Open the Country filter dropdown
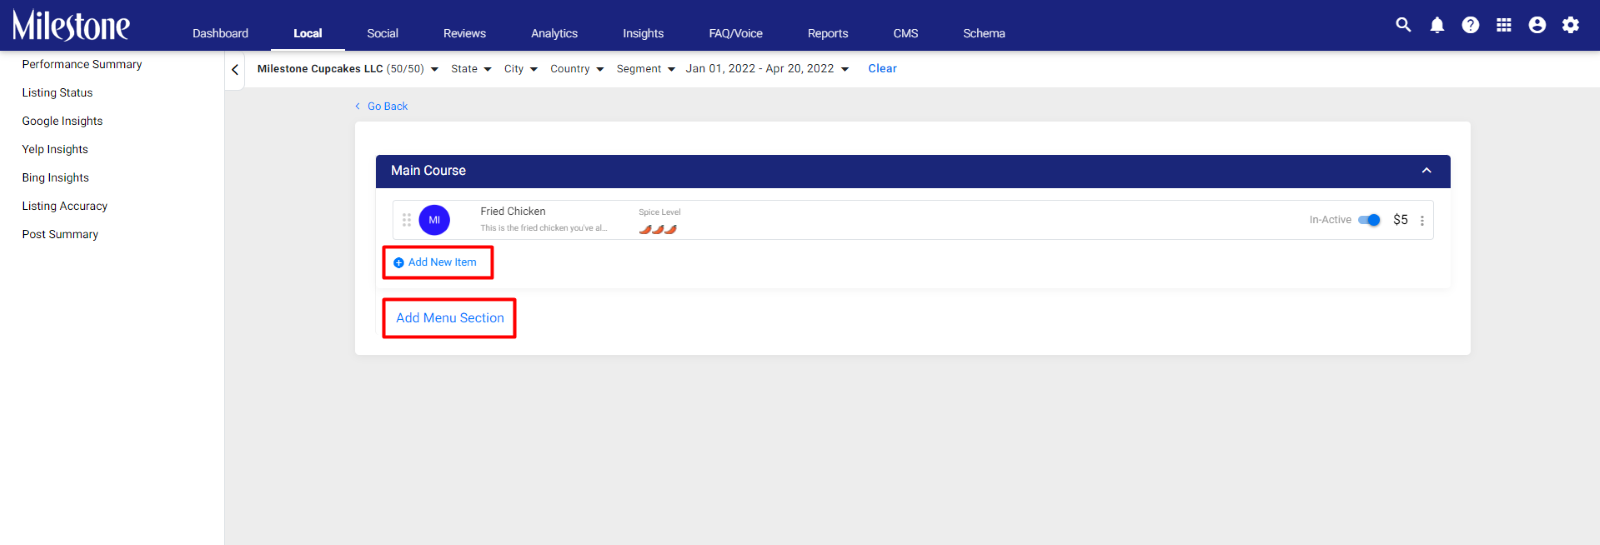 click(577, 69)
